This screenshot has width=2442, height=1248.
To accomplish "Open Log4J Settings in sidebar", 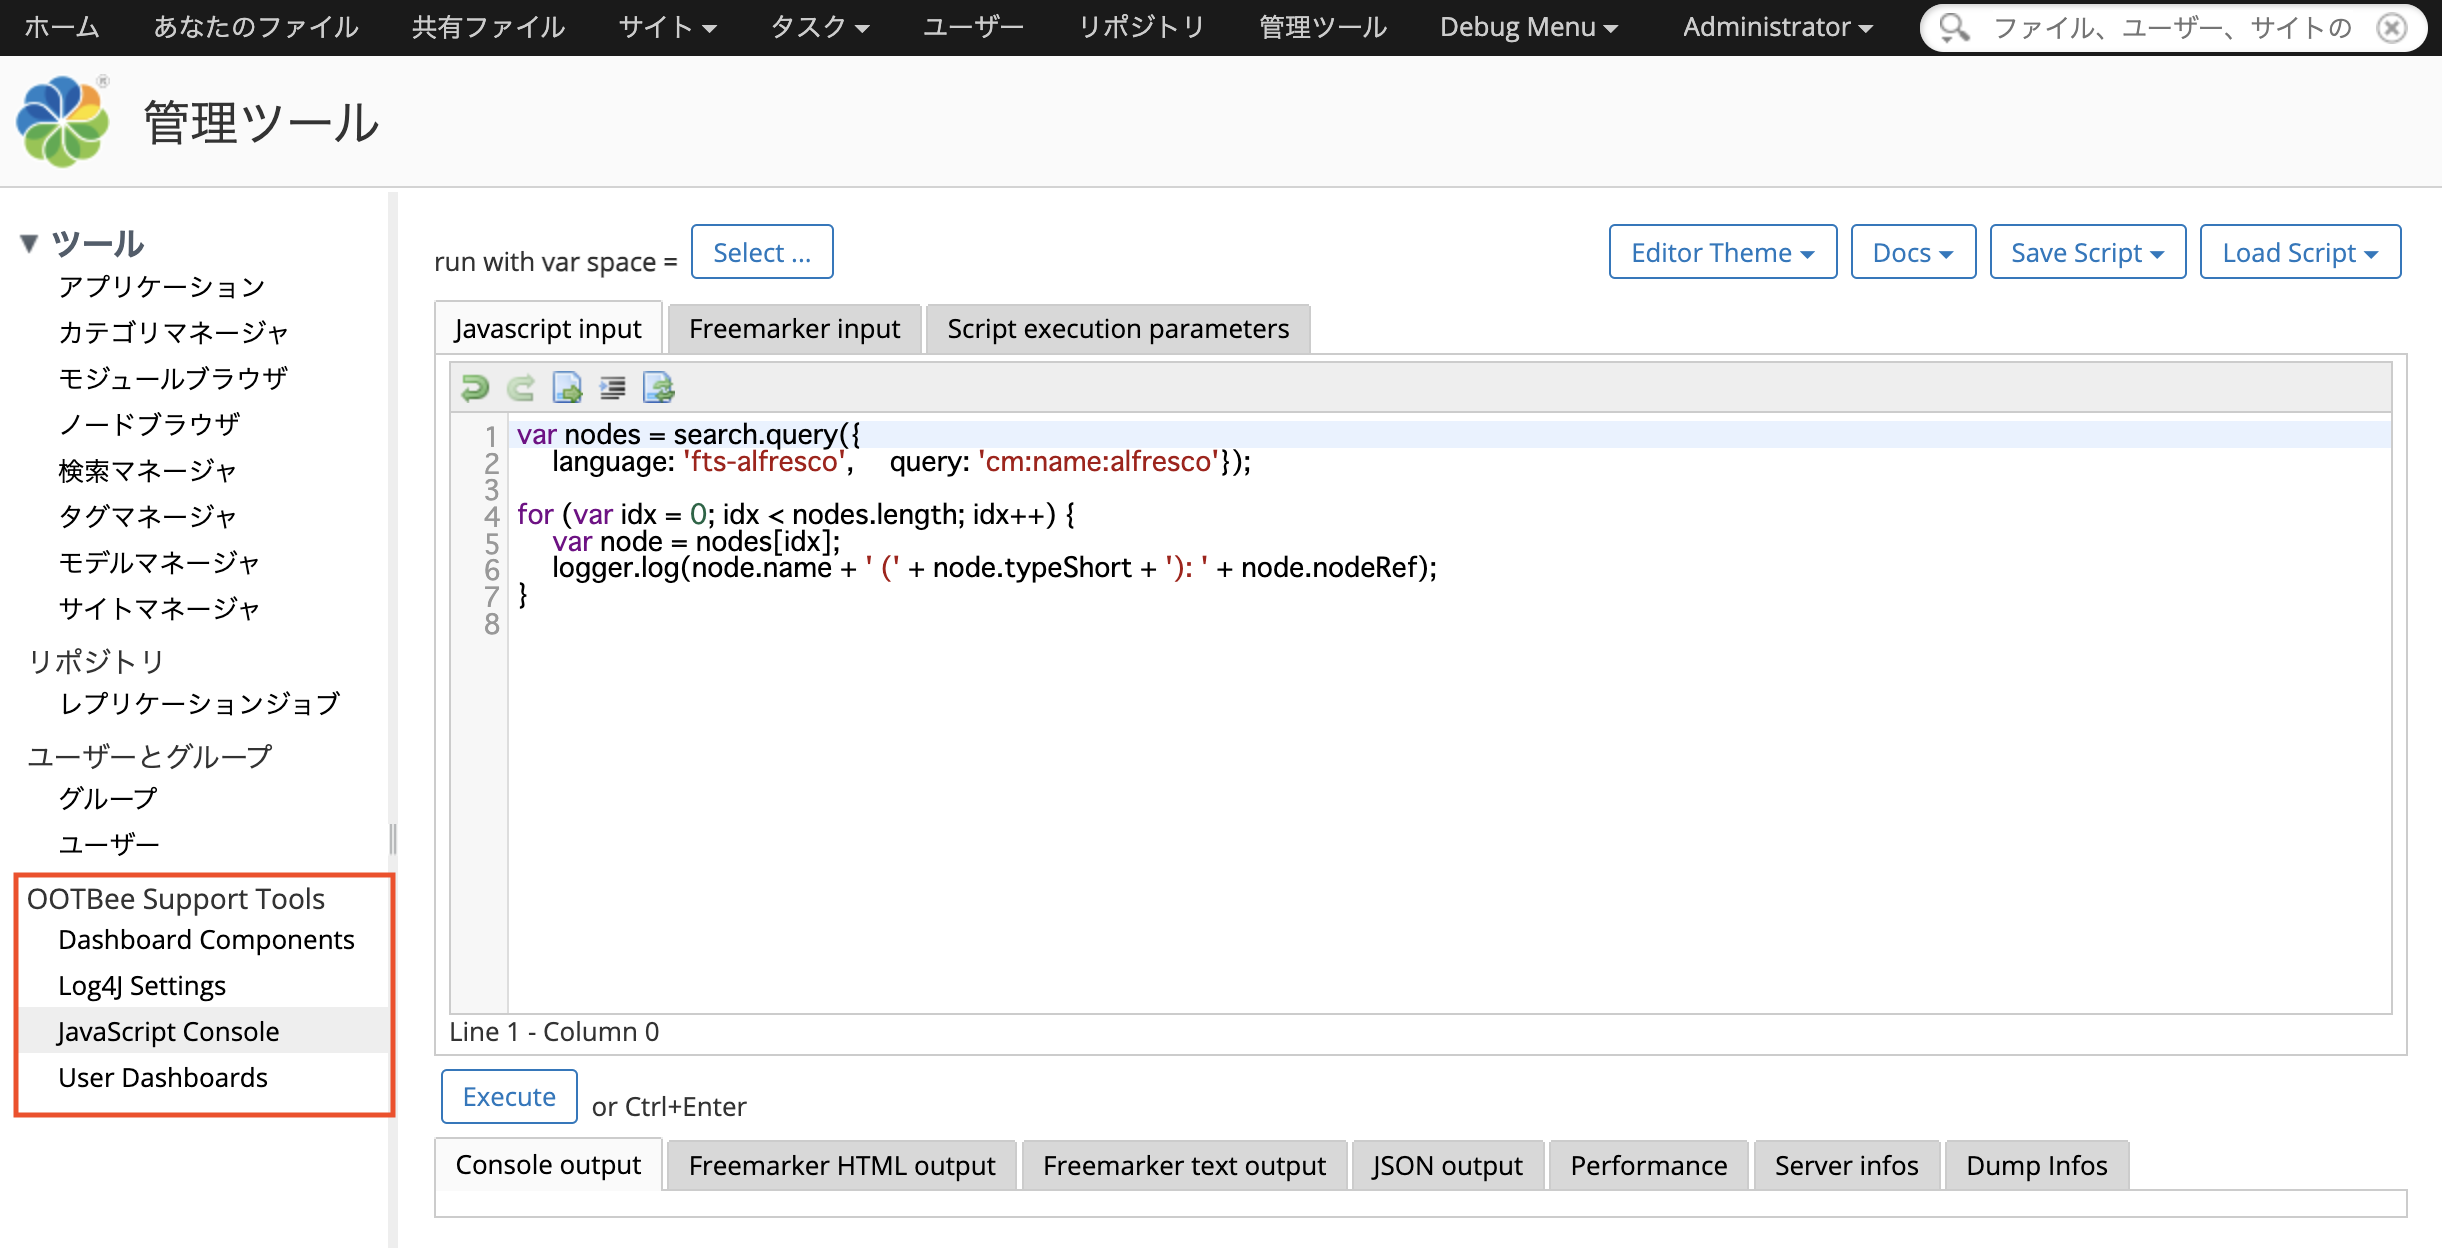I will 142,986.
